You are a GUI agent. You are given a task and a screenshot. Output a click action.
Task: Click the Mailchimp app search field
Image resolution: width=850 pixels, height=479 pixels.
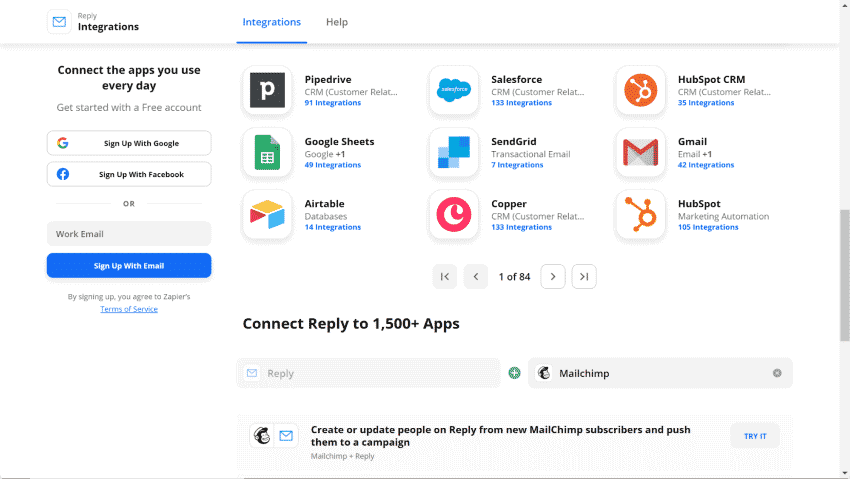(660, 373)
